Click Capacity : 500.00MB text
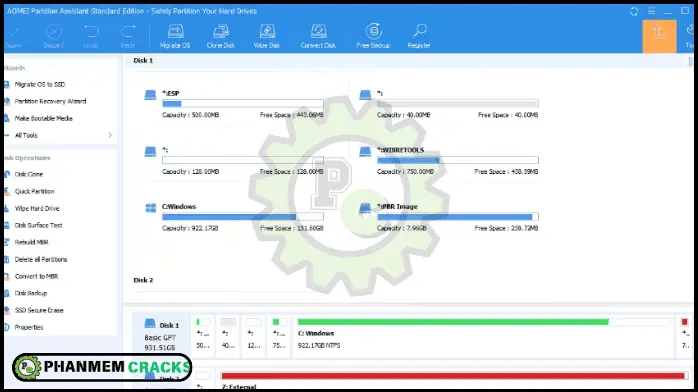The image size is (698, 392). [191, 115]
